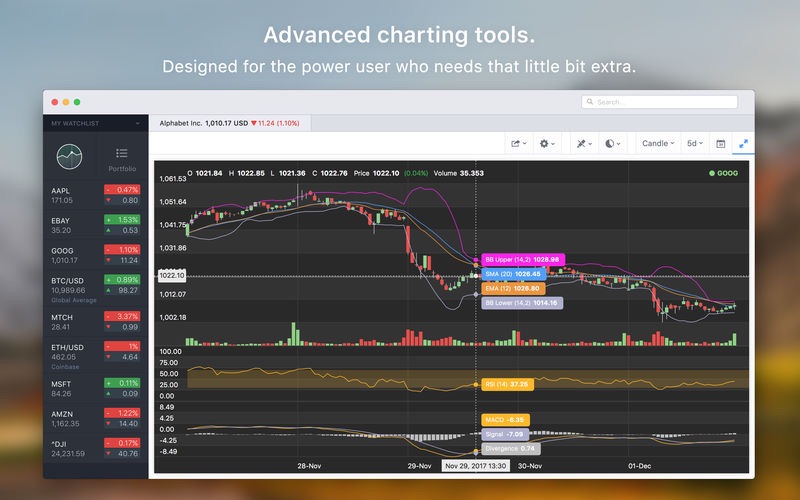Toggle the RSI (14) indicator label
This screenshot has width=800, height=500.
pyautogui.click(x=507, y=384)
